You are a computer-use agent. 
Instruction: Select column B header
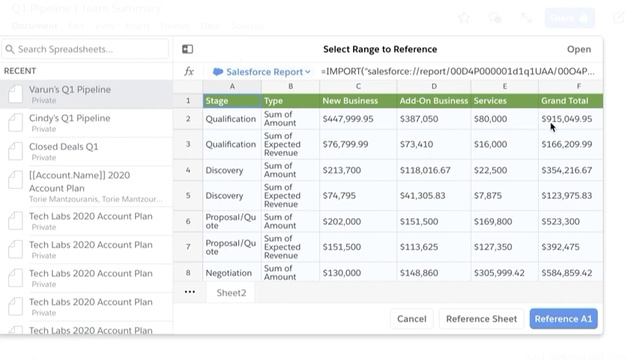[290, 87]
